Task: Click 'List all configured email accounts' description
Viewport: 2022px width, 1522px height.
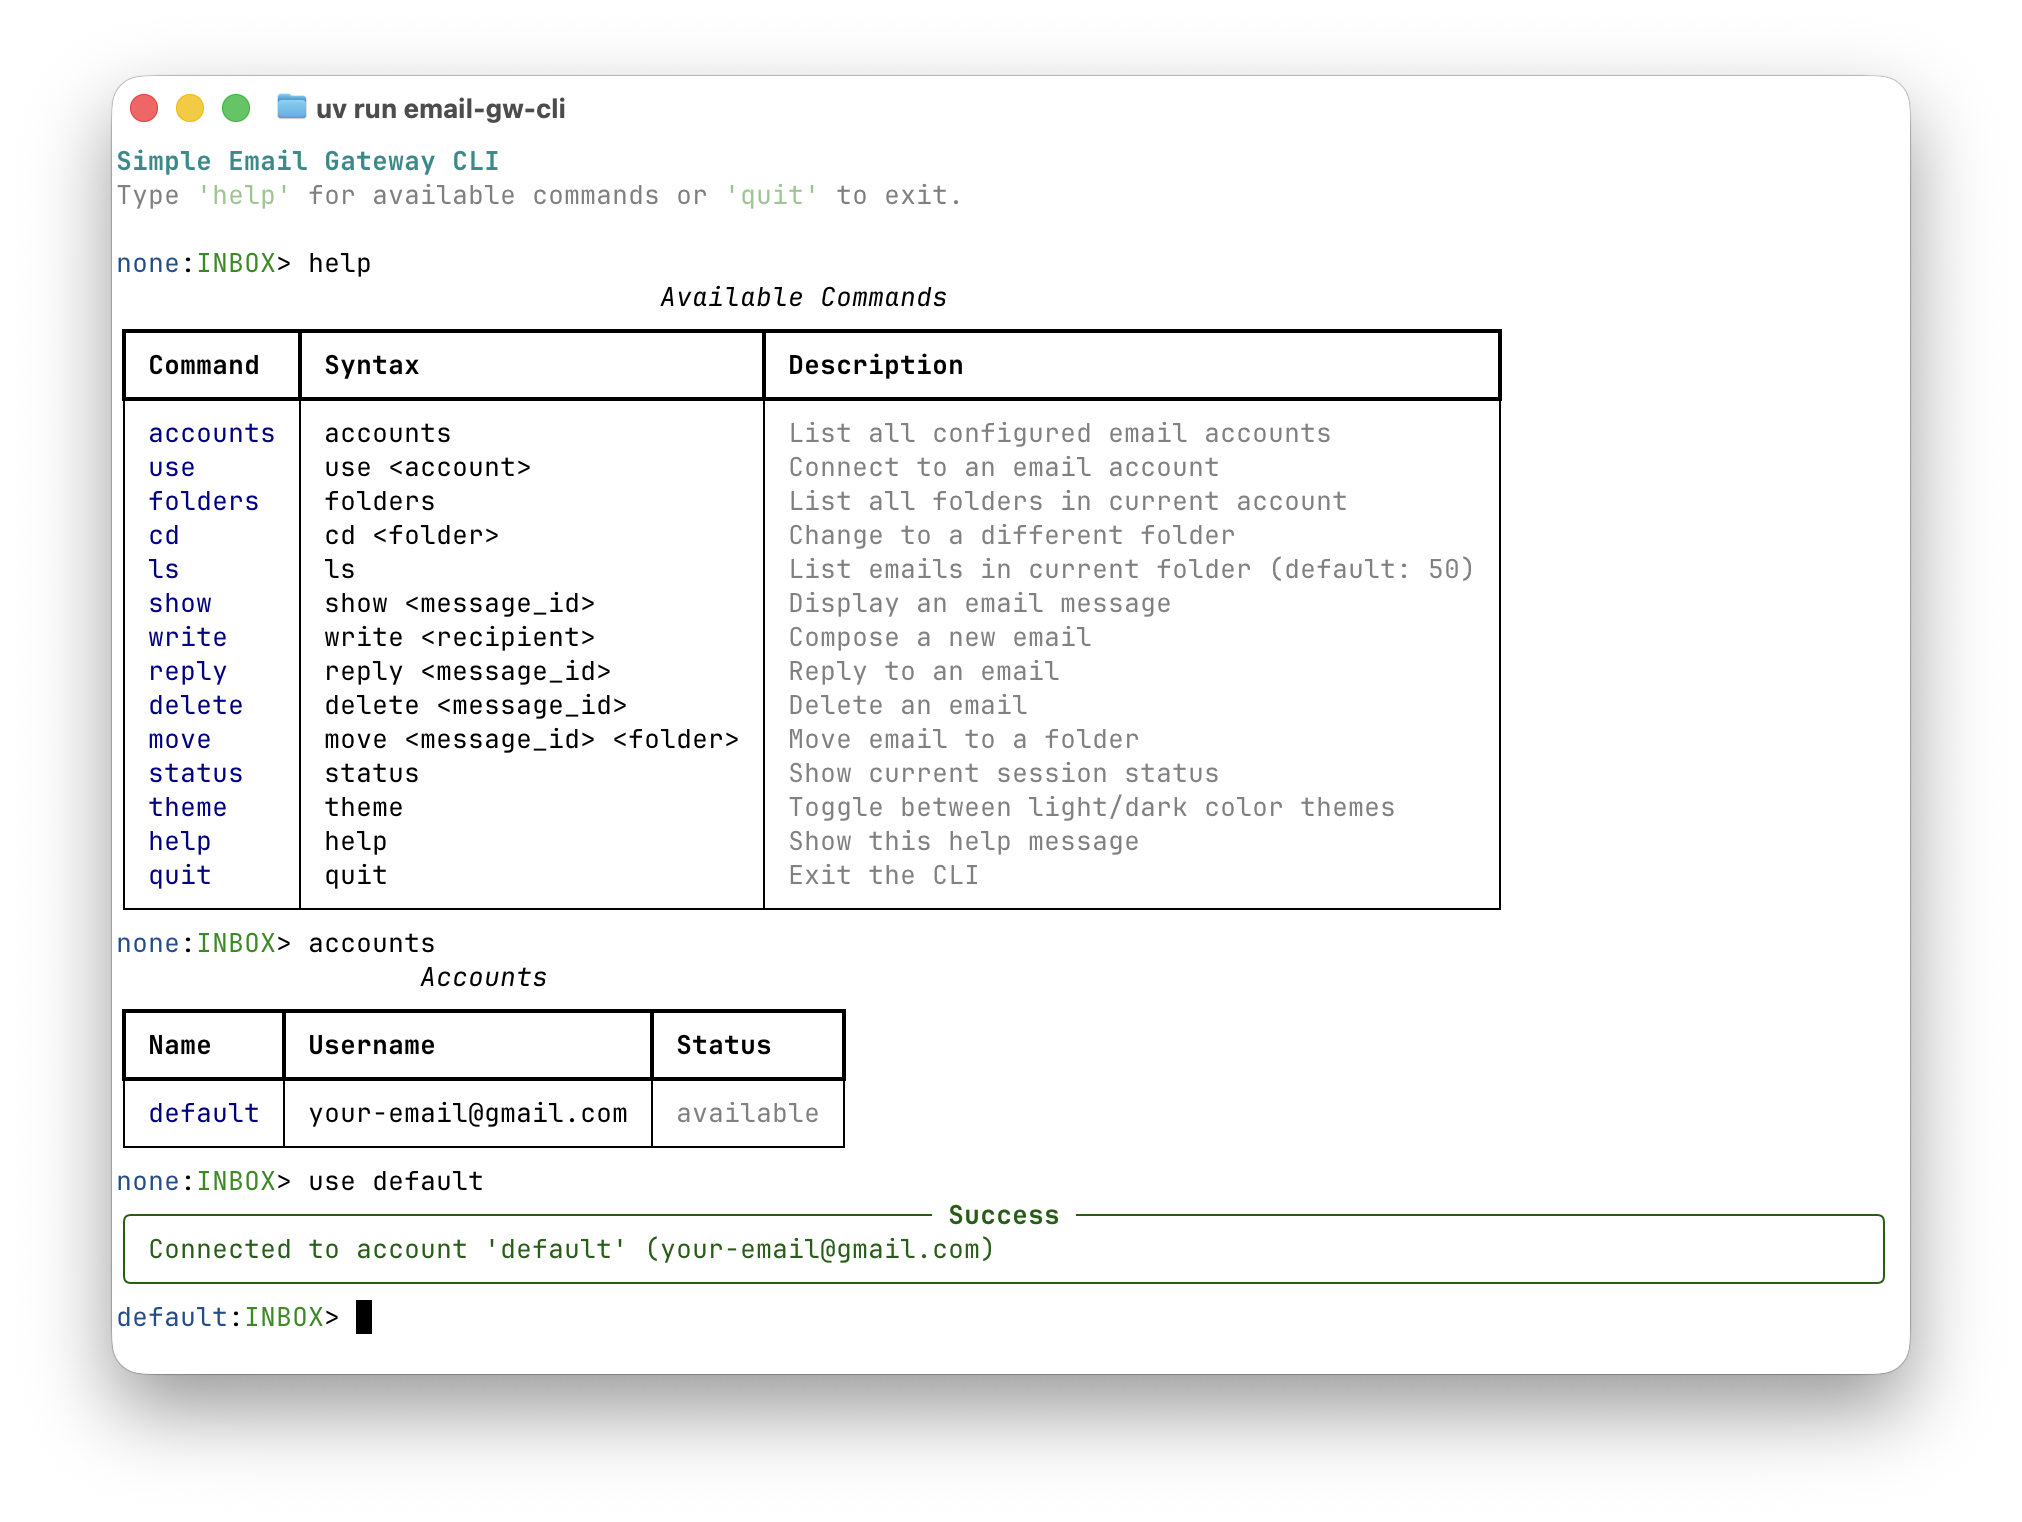Action: [x=1060, y=433]
